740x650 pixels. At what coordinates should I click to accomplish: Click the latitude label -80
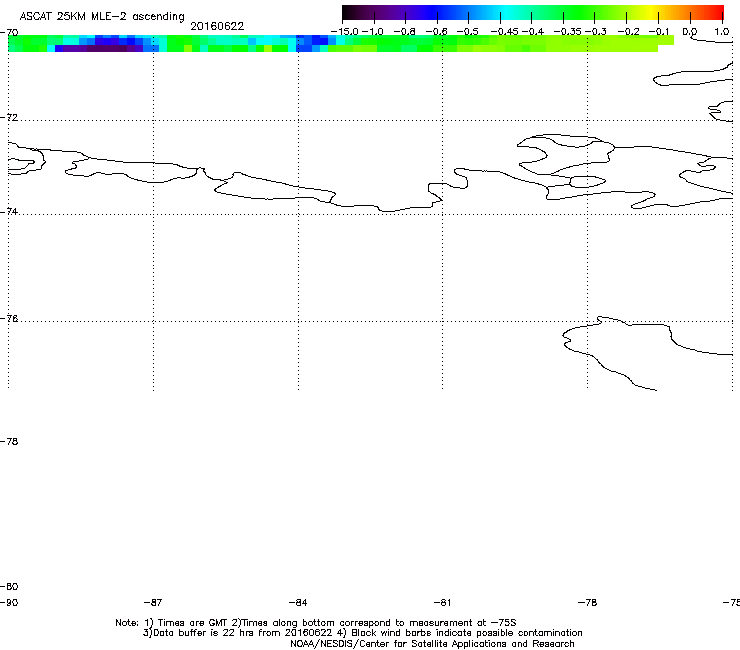tap(9, 586)
